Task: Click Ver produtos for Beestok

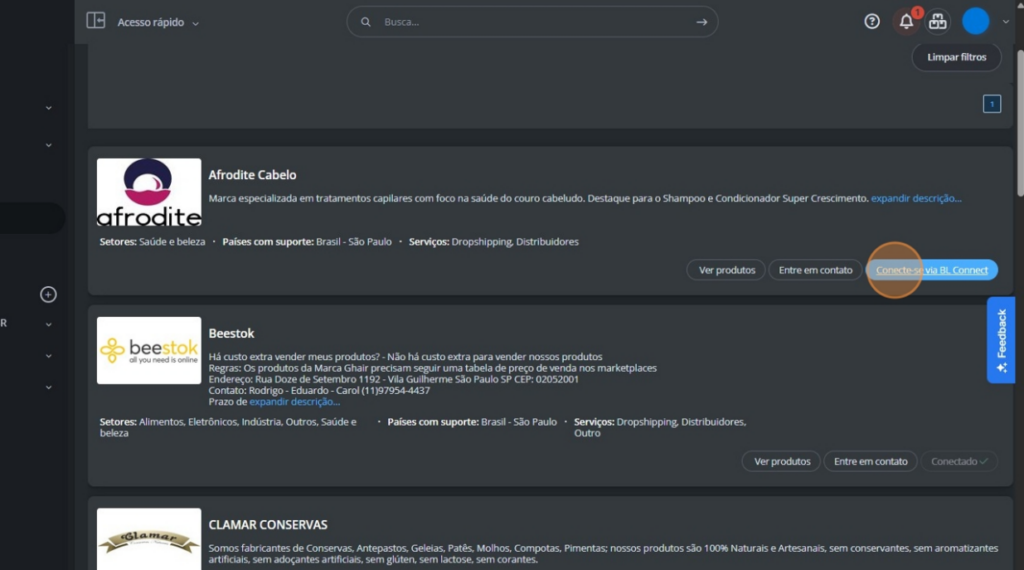Action: pyautogui.click(x=781, y=461)
